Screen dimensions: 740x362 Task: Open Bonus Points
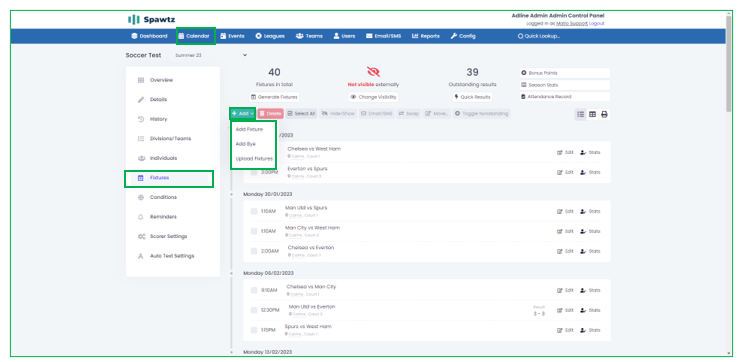click(564, 73)
